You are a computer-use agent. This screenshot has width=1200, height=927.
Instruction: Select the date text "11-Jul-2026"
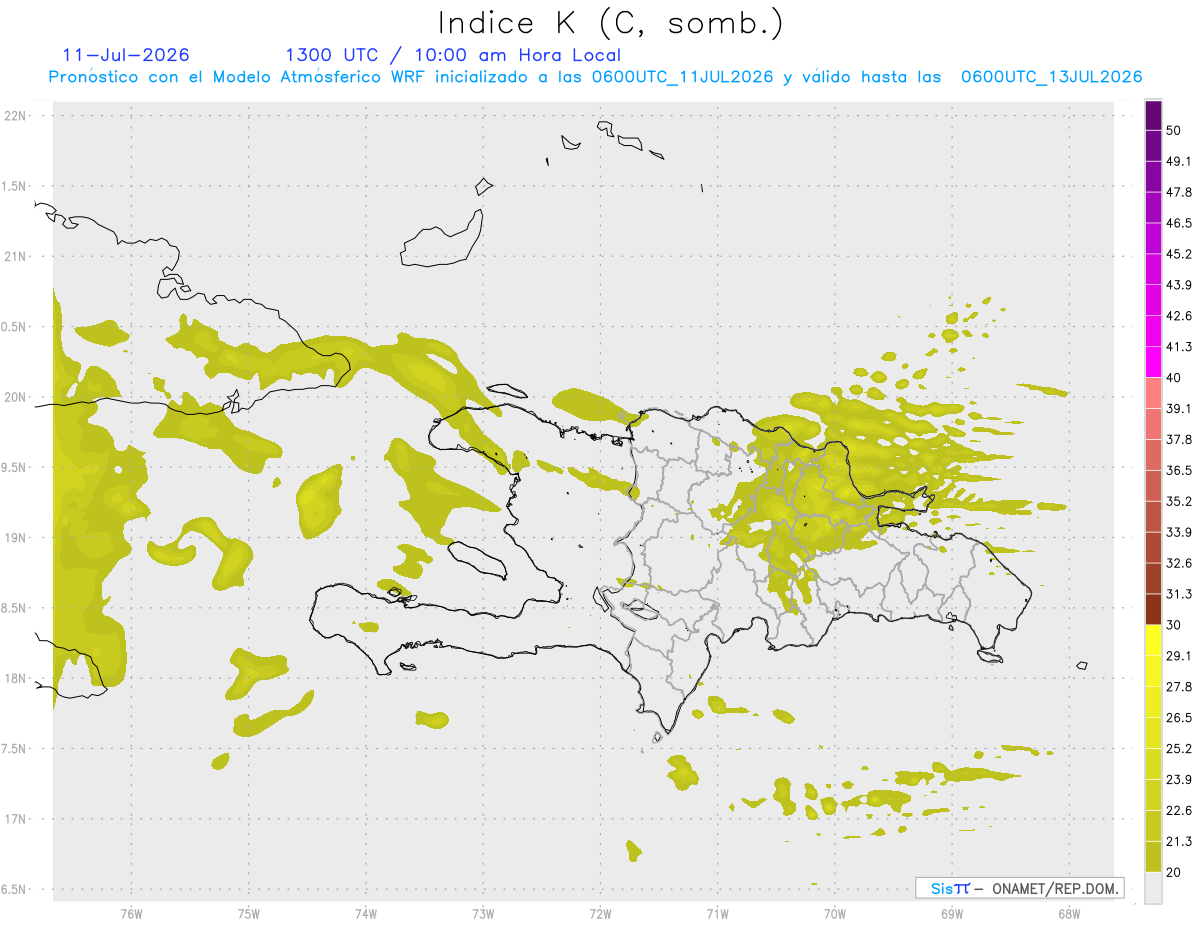coord(126,55)
